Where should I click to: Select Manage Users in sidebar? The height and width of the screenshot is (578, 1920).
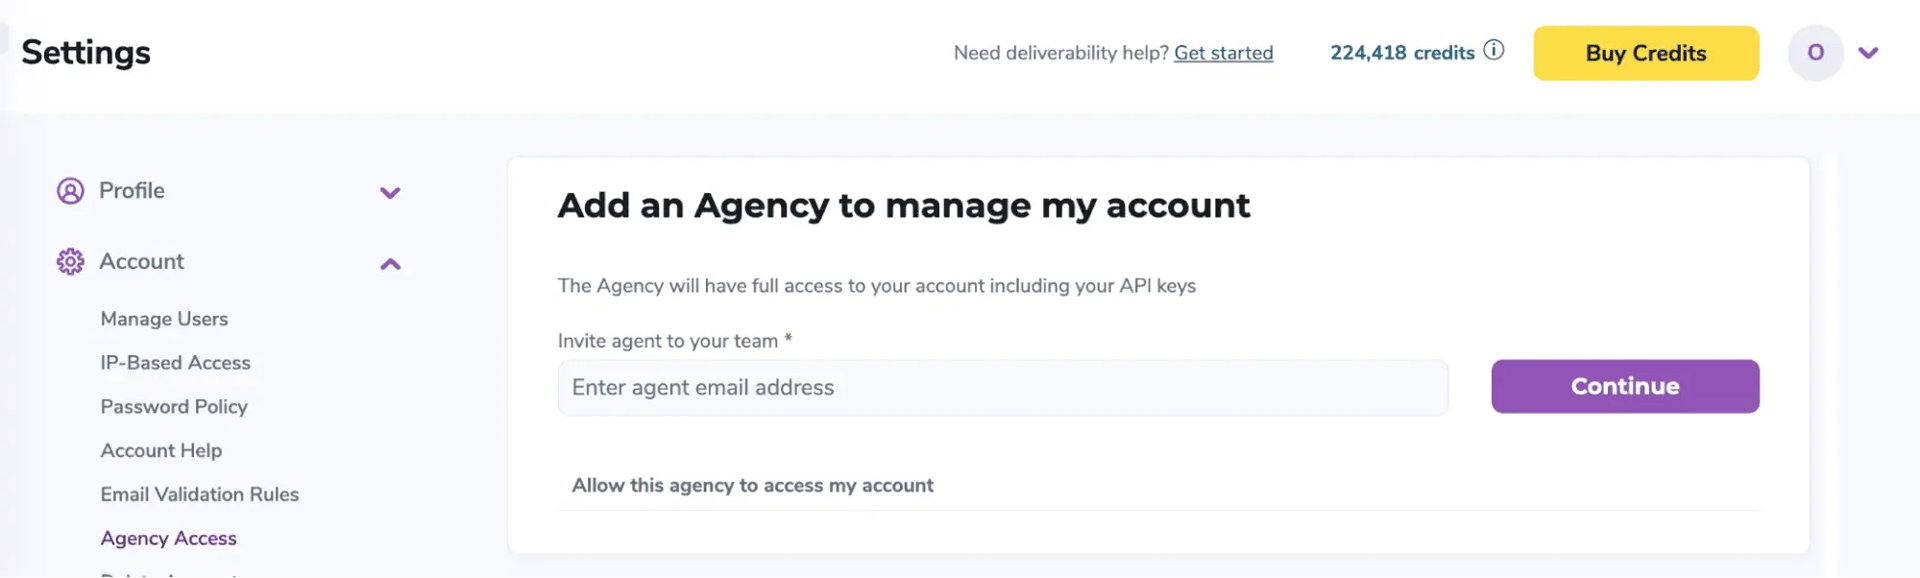tap(164, 318)
